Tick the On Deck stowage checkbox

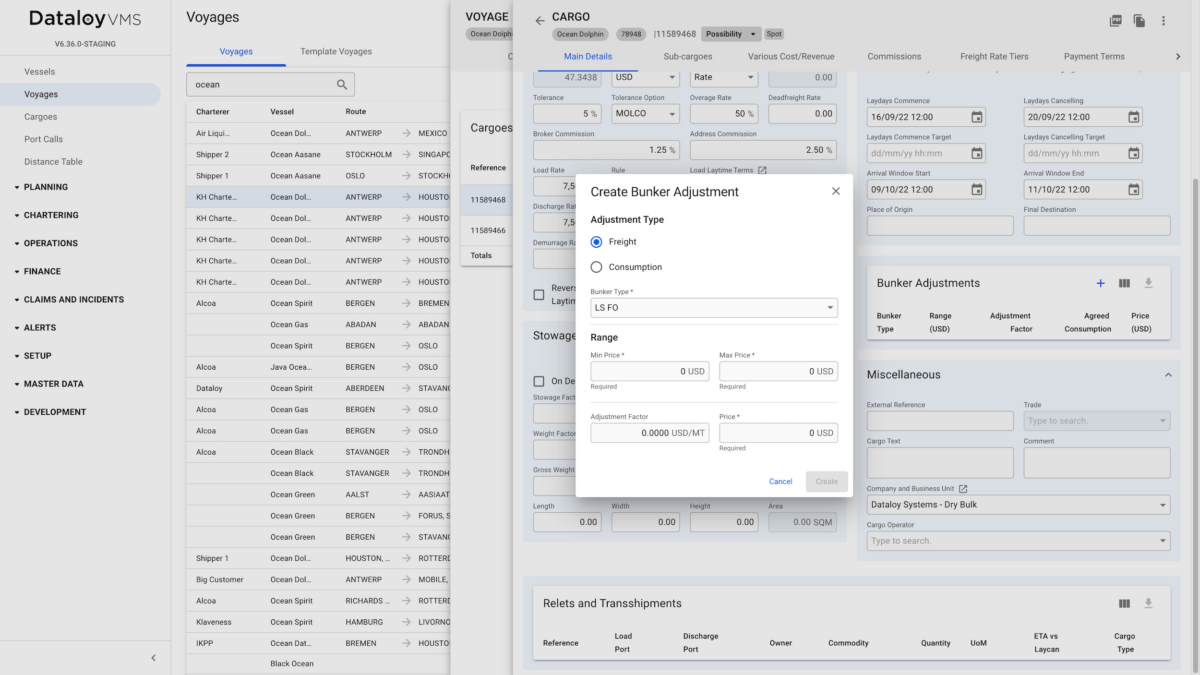click(537, 380)
